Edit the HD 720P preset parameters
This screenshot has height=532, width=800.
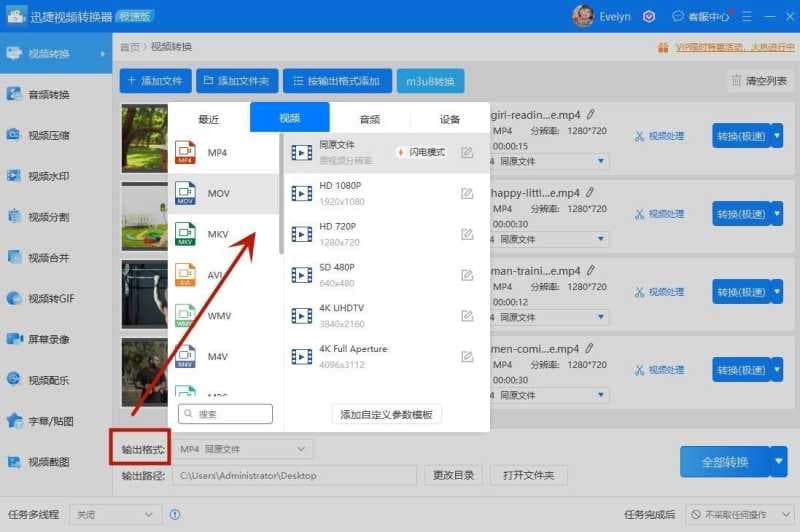tap(467, 234)
